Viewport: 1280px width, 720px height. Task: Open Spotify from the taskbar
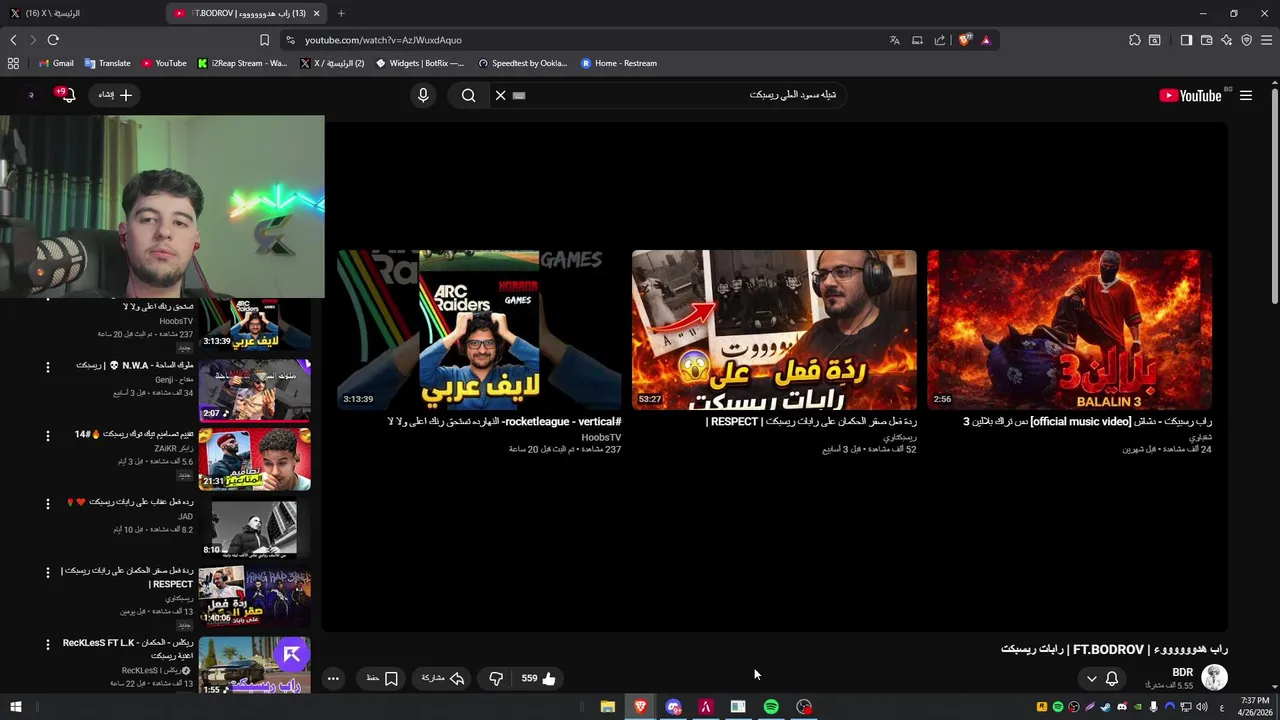(x=771, y=707)
